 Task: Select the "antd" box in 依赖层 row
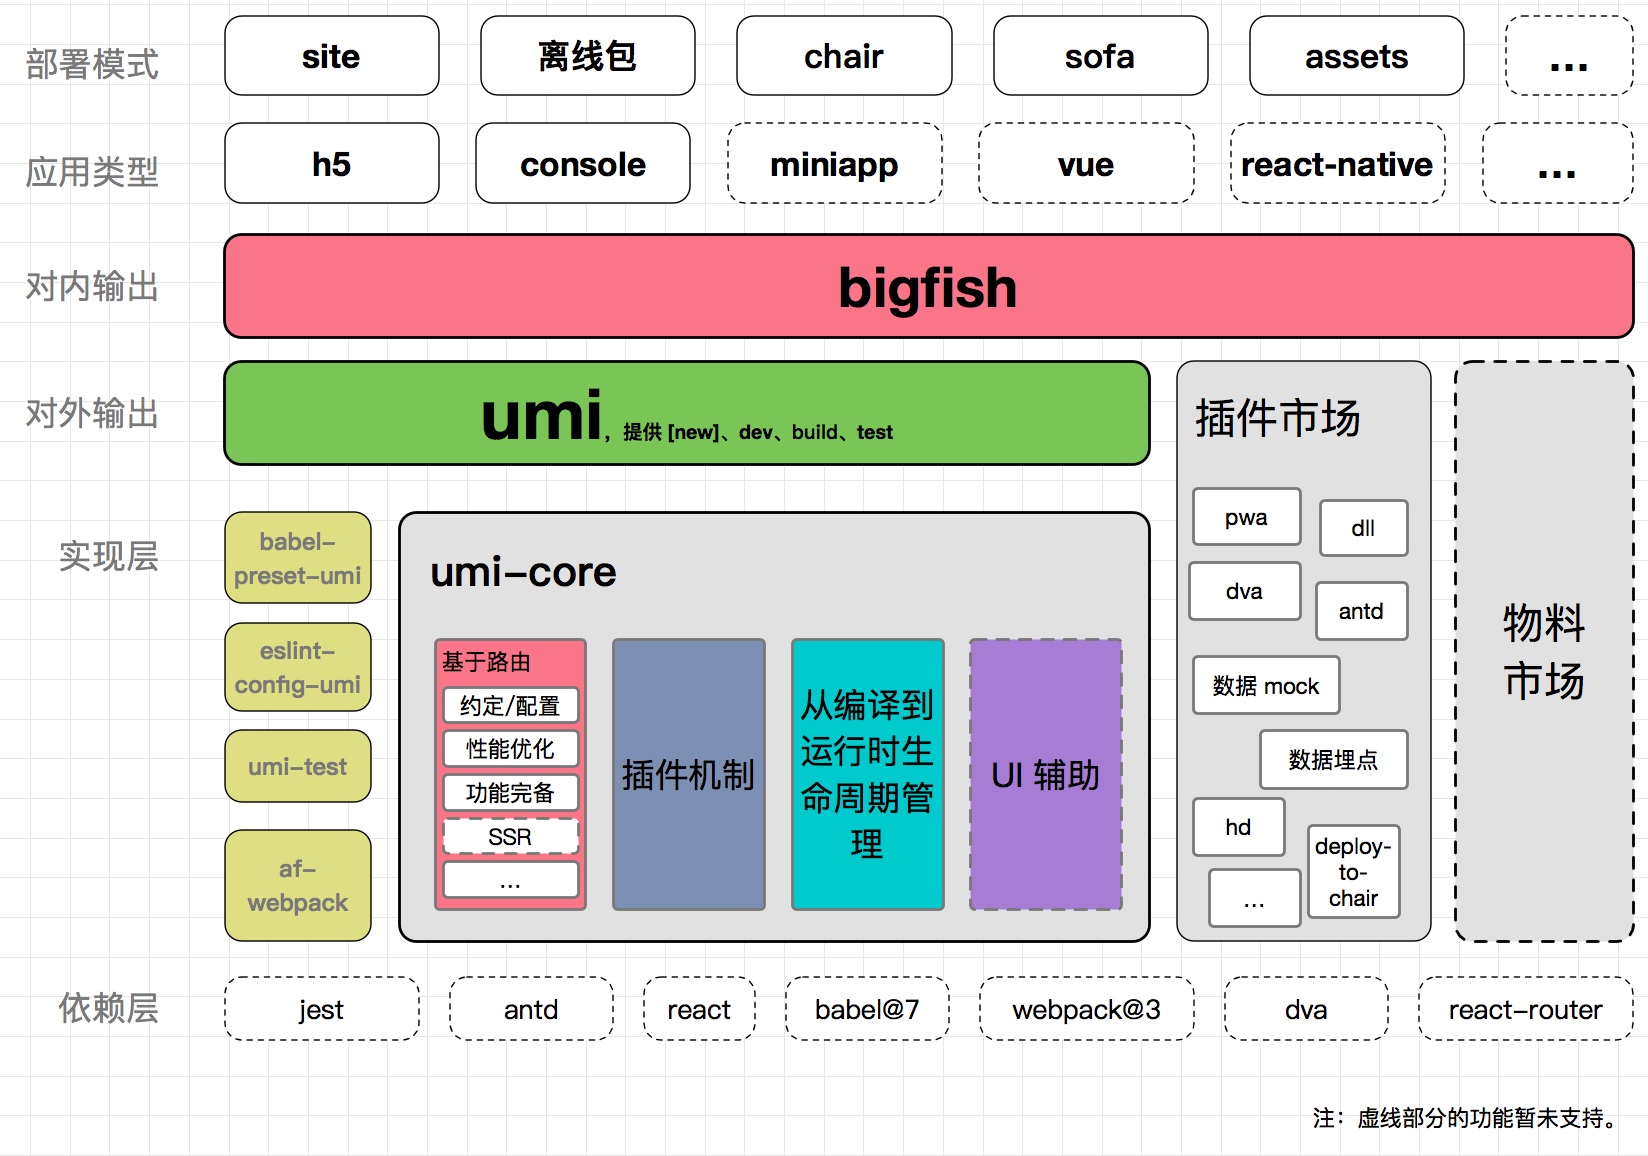pyautogui.click(x=531, y=1009)
